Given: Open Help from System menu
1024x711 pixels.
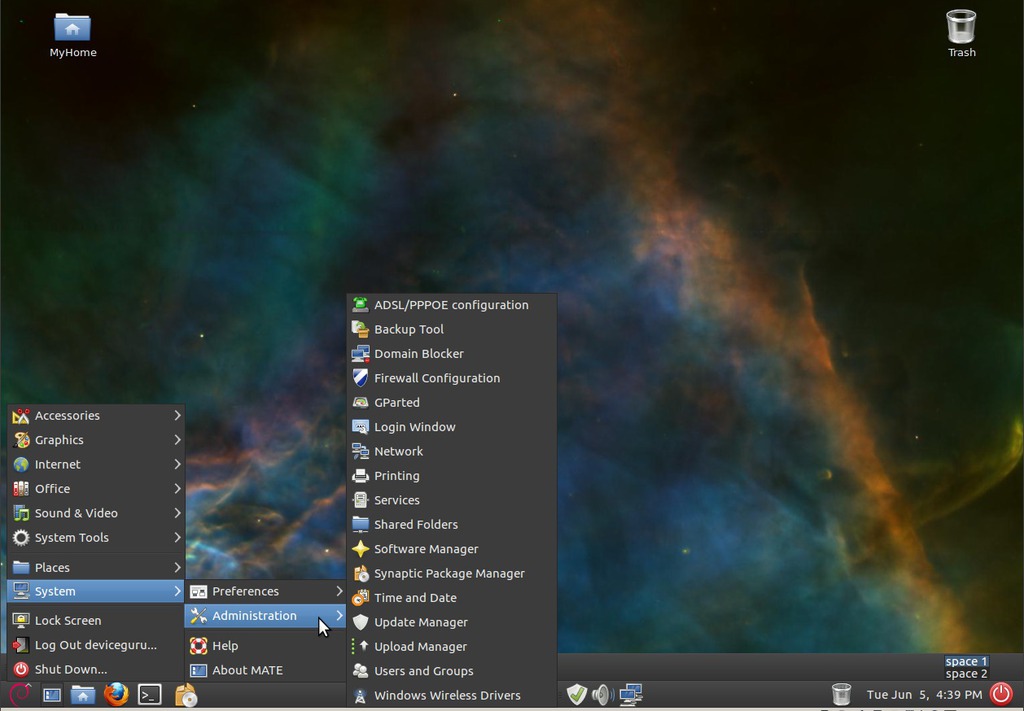Looking at the screenshot, I should (265, 646).
